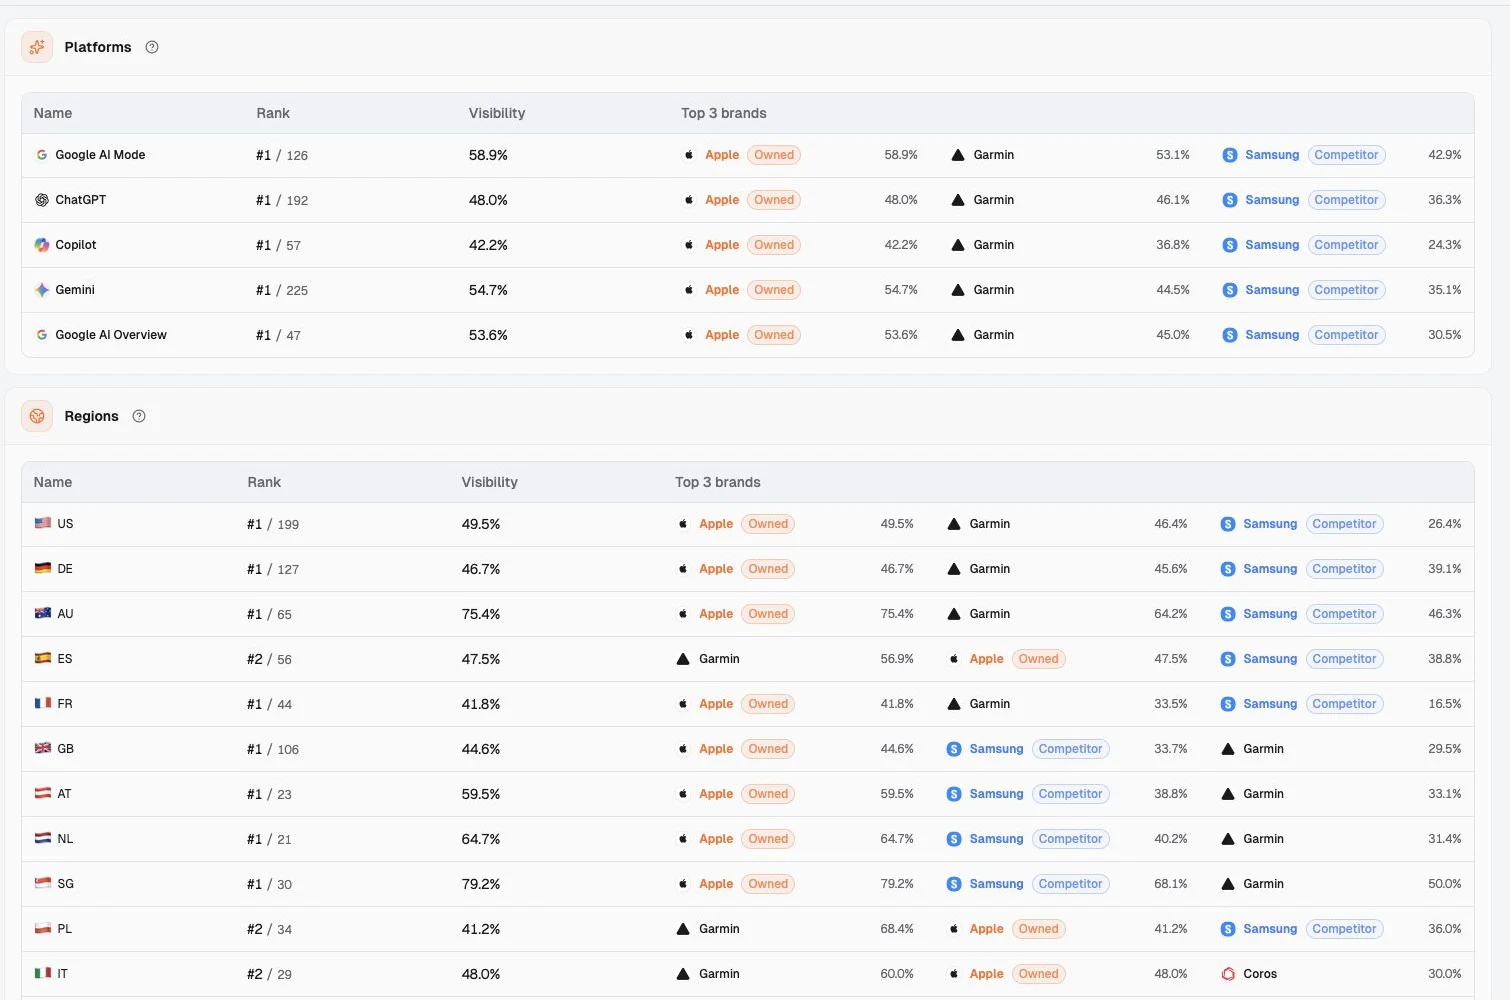Sort regions table by Visibility header
Screen dimensions: 1510x1000
pos(490,482)
